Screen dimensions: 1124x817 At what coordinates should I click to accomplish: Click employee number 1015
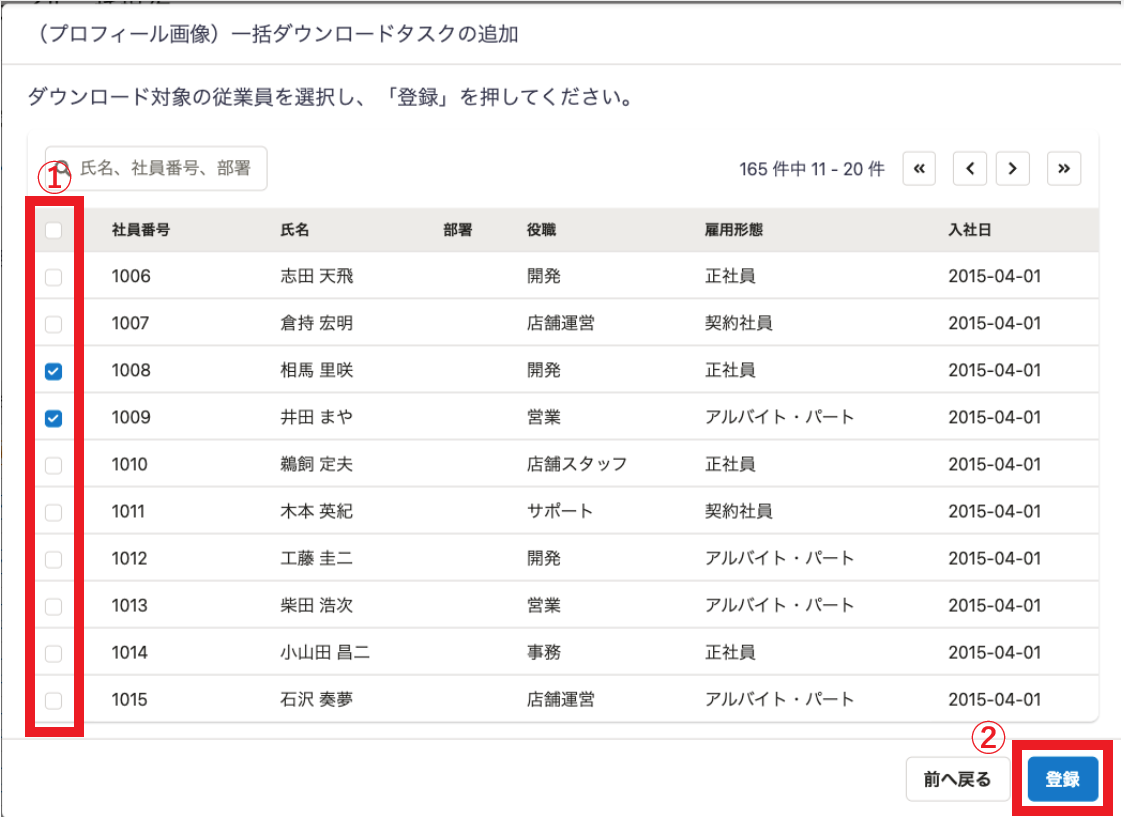[130, 699]
